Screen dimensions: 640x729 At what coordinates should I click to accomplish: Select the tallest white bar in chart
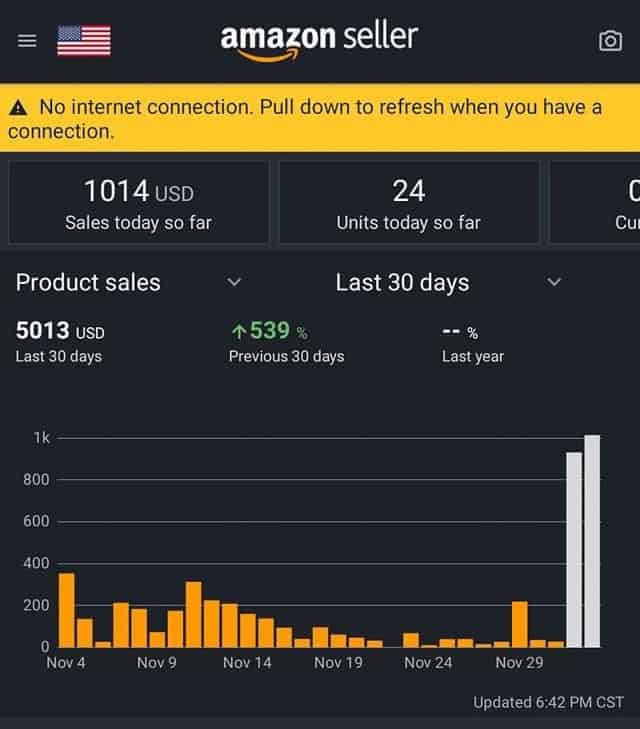click(592, 540)
